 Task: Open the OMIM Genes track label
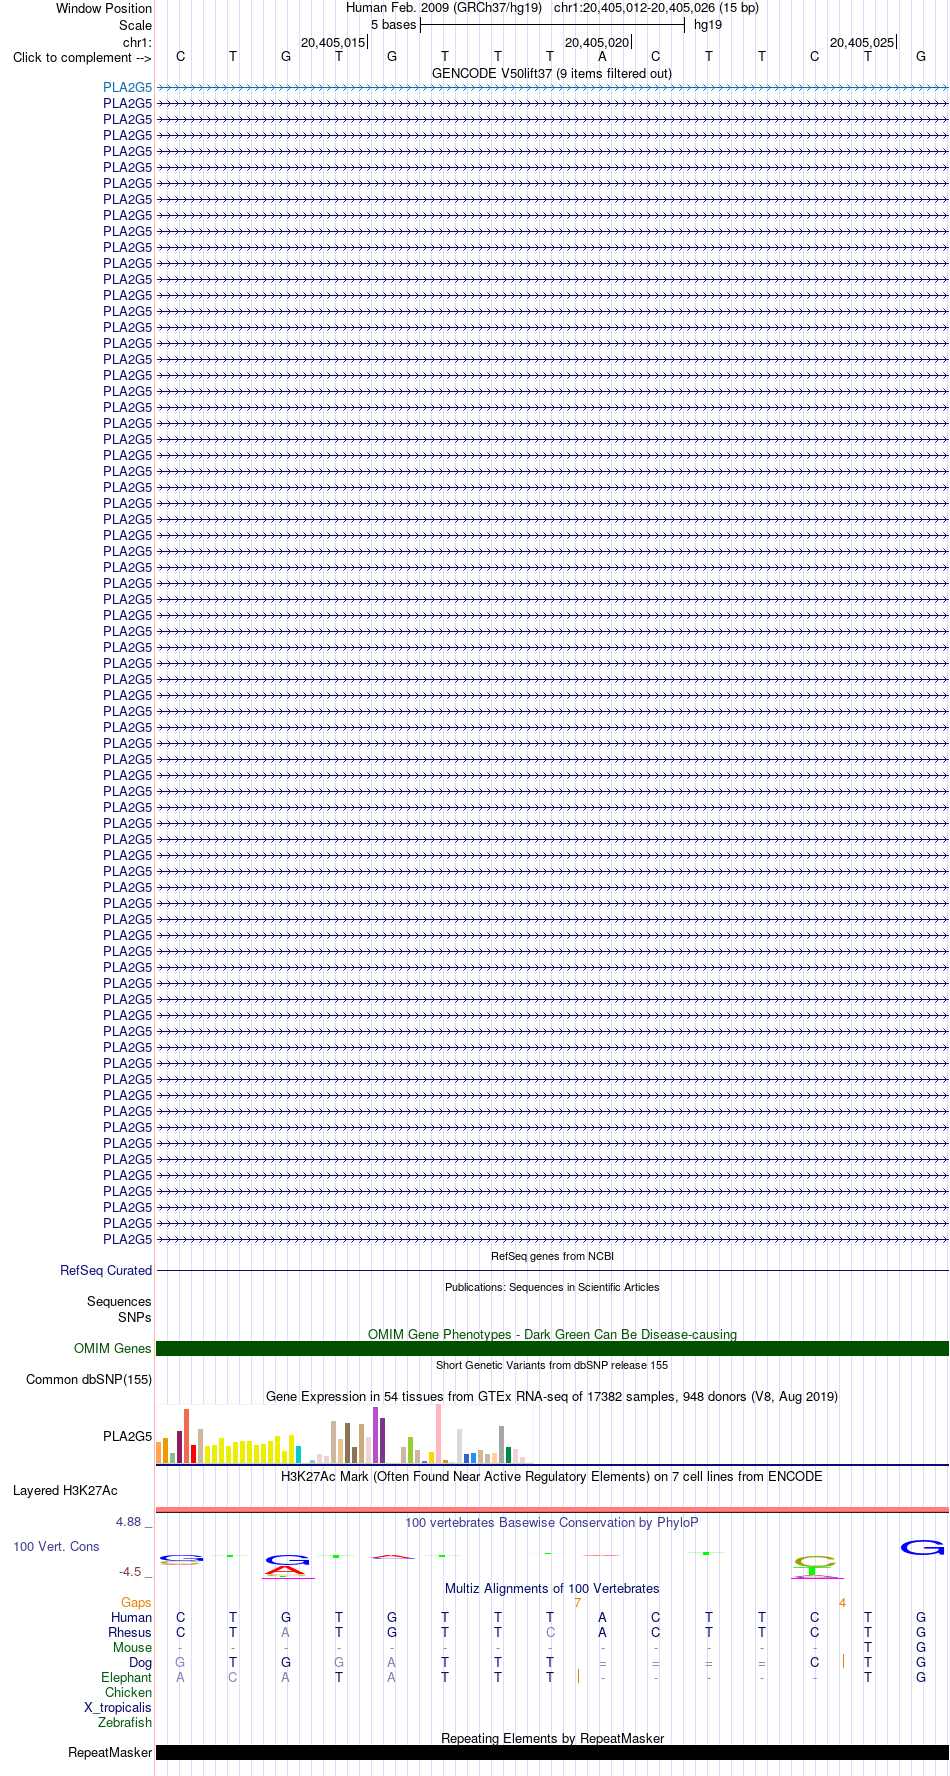(x=113, y=1349)
